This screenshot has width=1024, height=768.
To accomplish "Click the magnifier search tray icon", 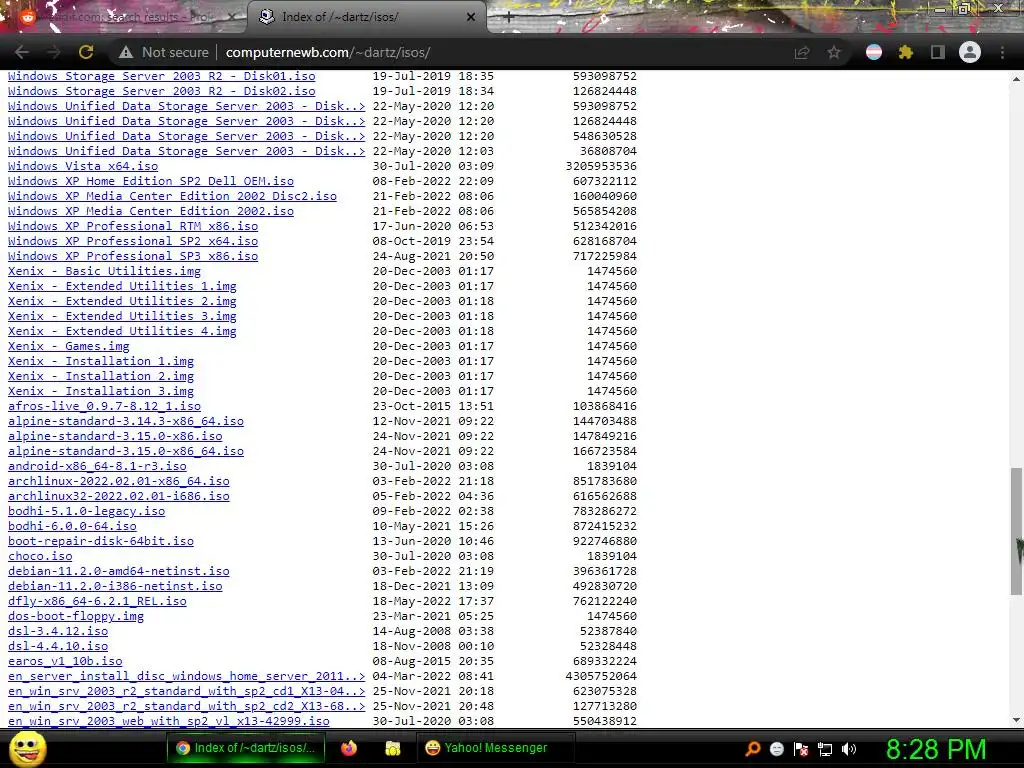I will coord(753,749).
